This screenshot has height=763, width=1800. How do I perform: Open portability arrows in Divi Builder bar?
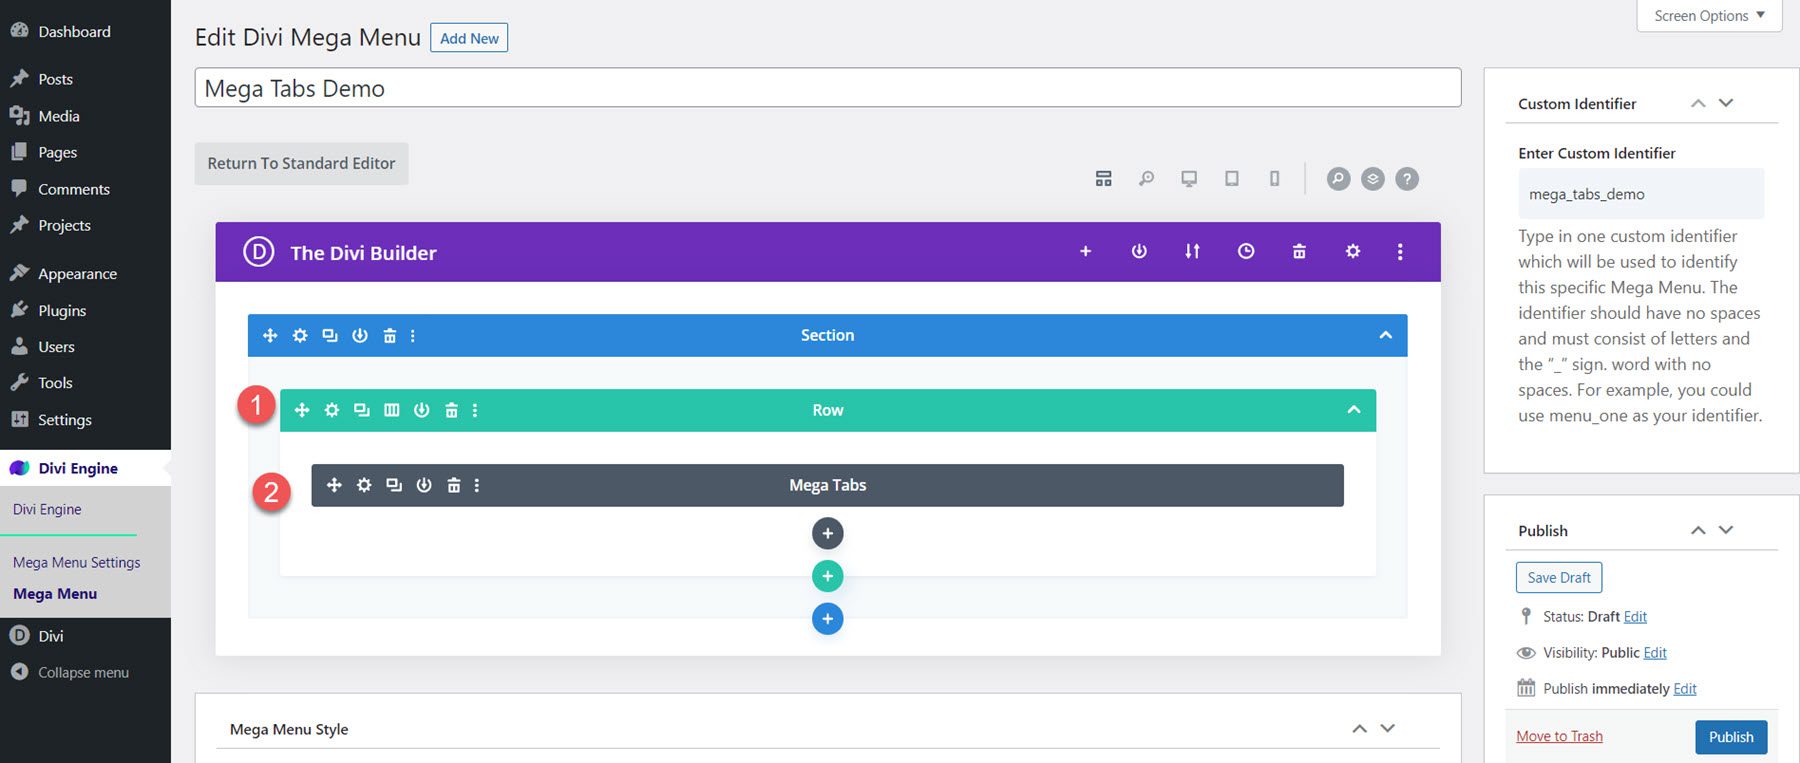pyautogui.click(x=1192, y=252)
